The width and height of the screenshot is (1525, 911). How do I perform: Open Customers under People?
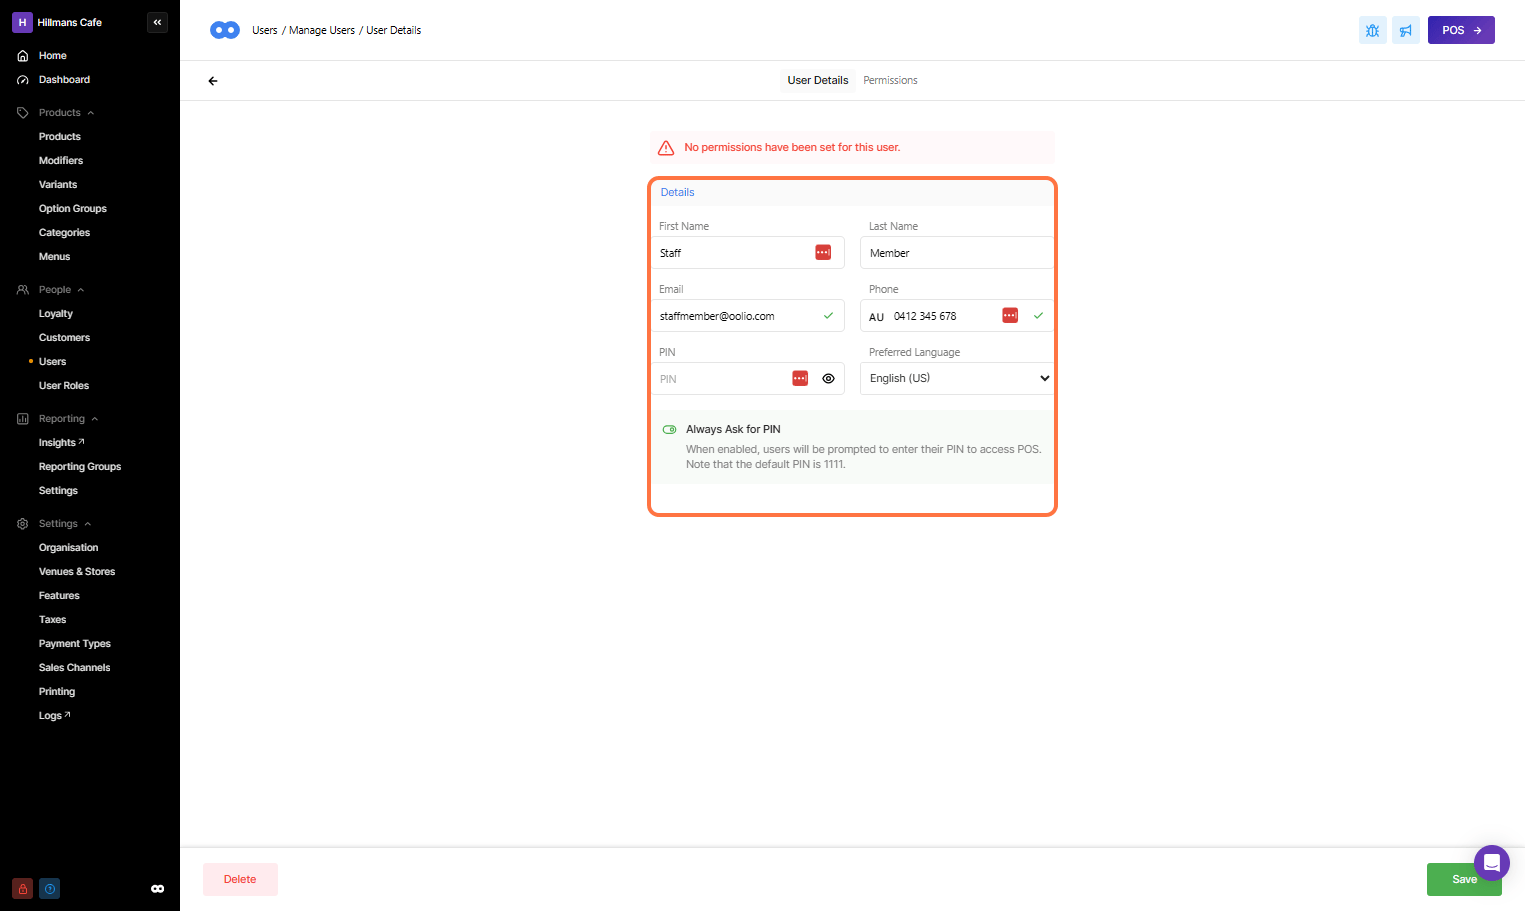(65, 338)
